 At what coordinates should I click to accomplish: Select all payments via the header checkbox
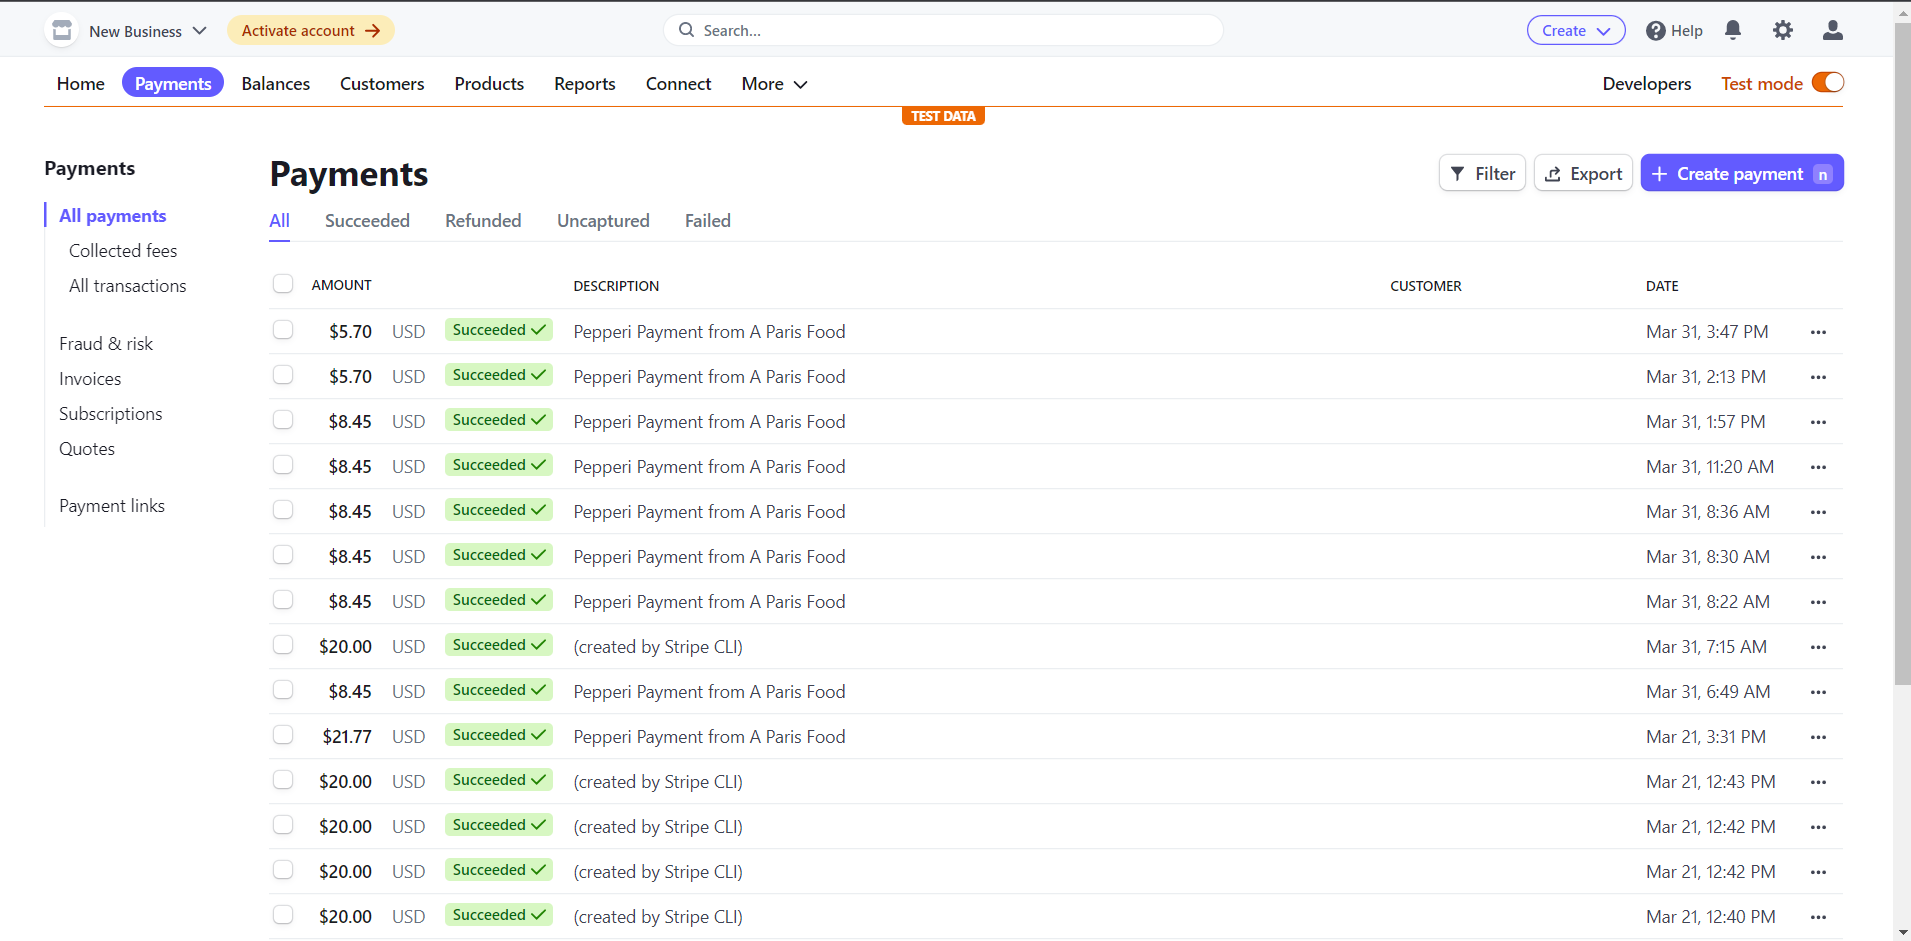pyautogui.click(x=283, y=283)
